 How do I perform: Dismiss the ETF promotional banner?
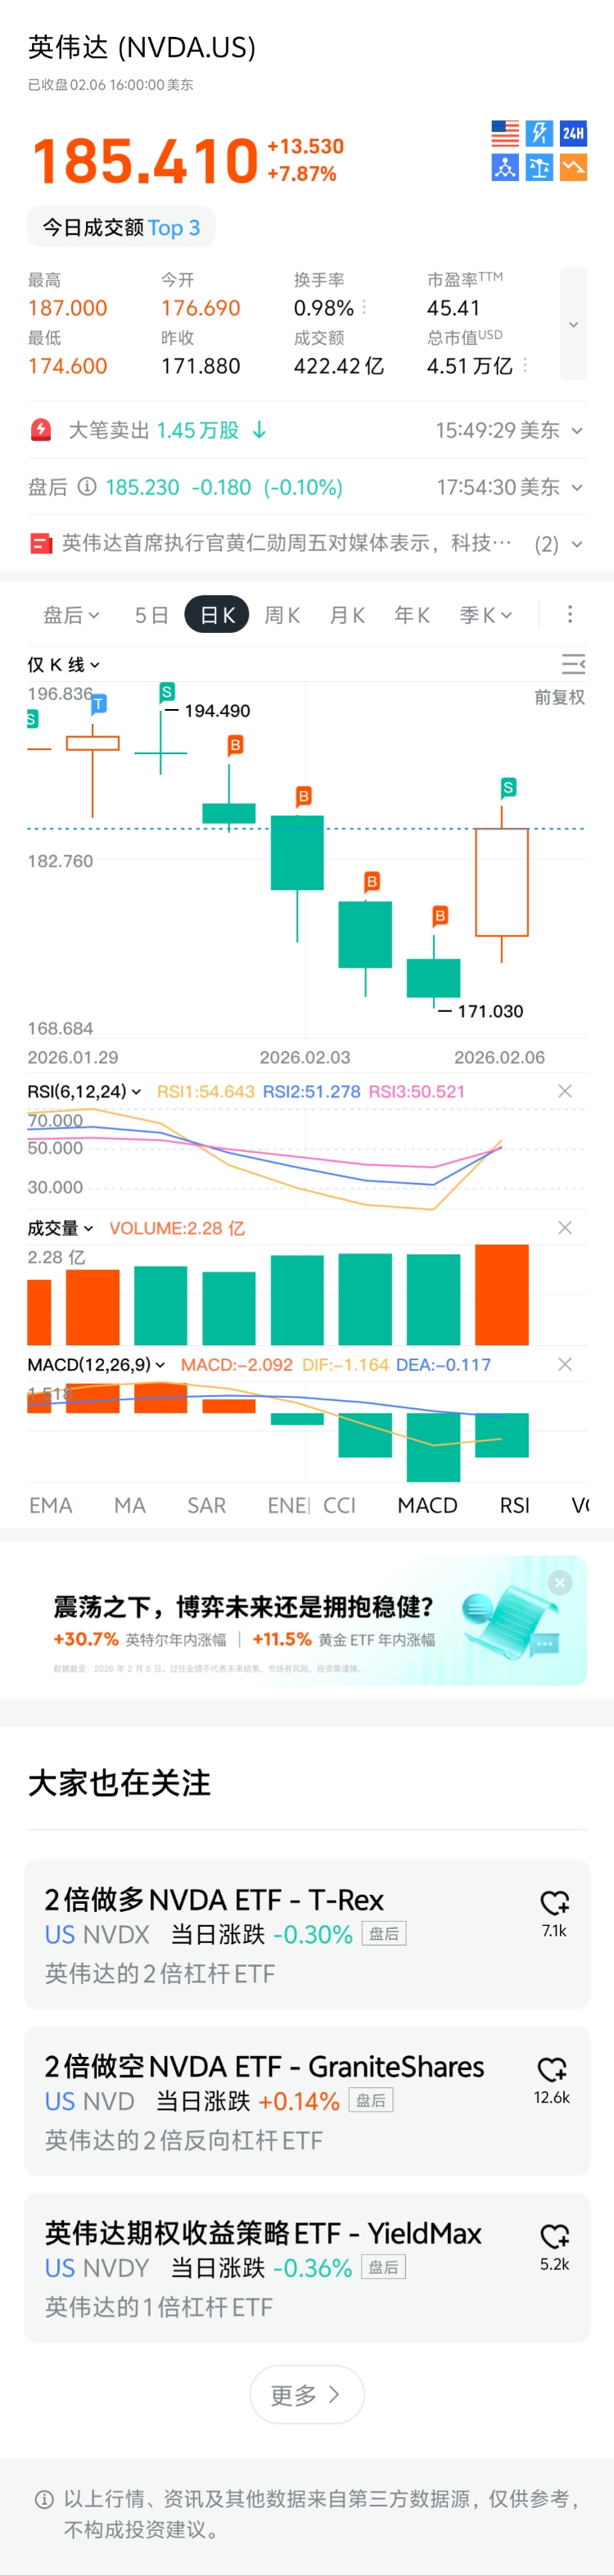click(x=560, y=1582)
